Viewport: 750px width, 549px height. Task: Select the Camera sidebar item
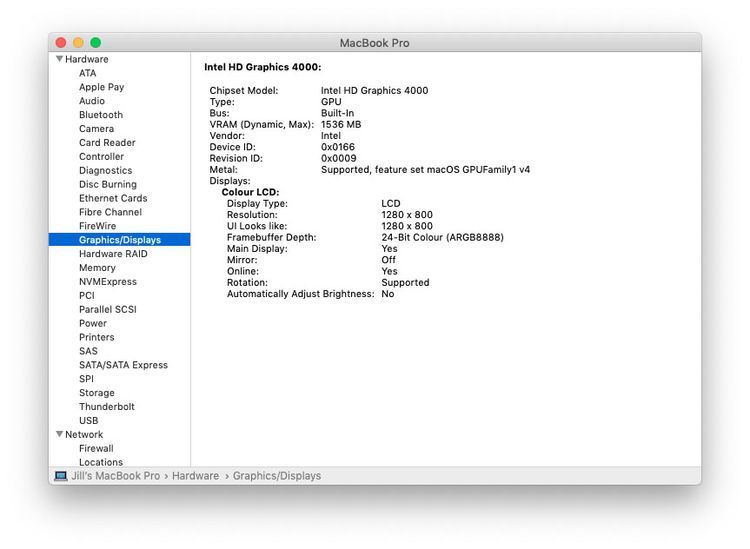[96, 129]
